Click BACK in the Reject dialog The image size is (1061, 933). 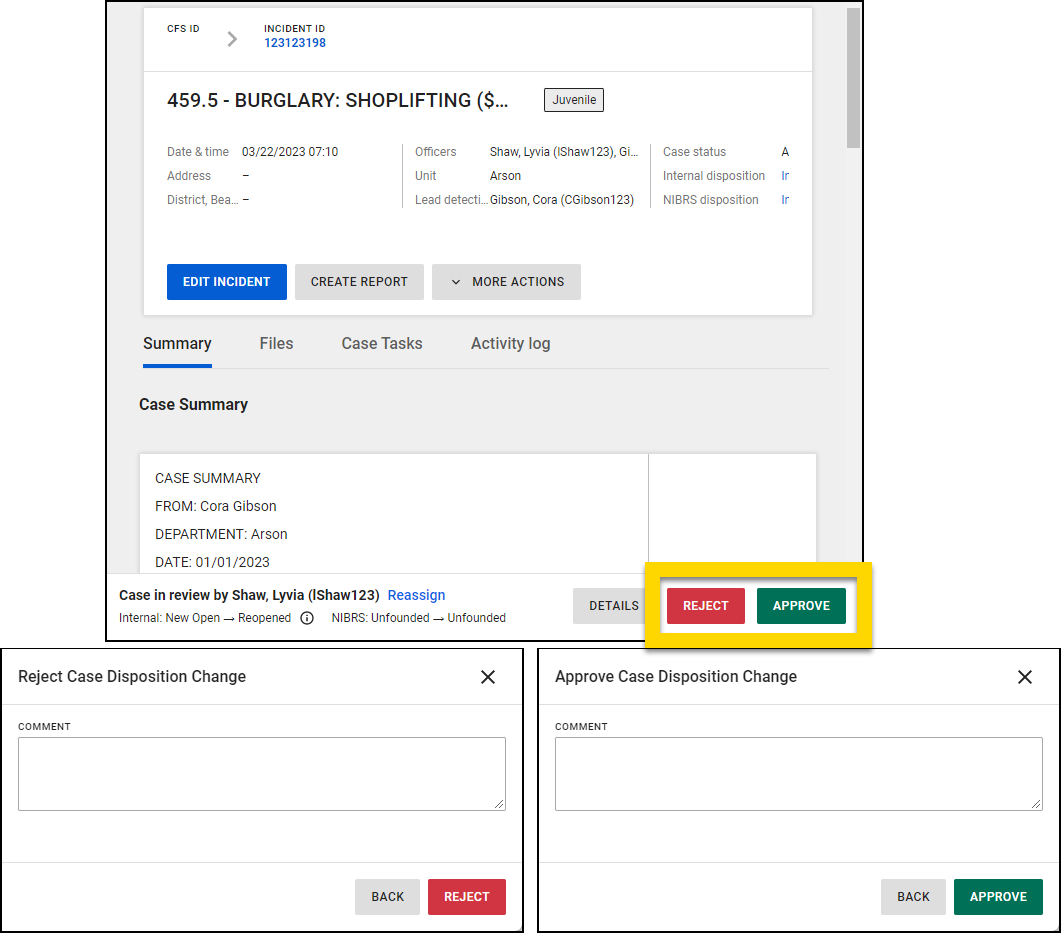click(387, 897)
